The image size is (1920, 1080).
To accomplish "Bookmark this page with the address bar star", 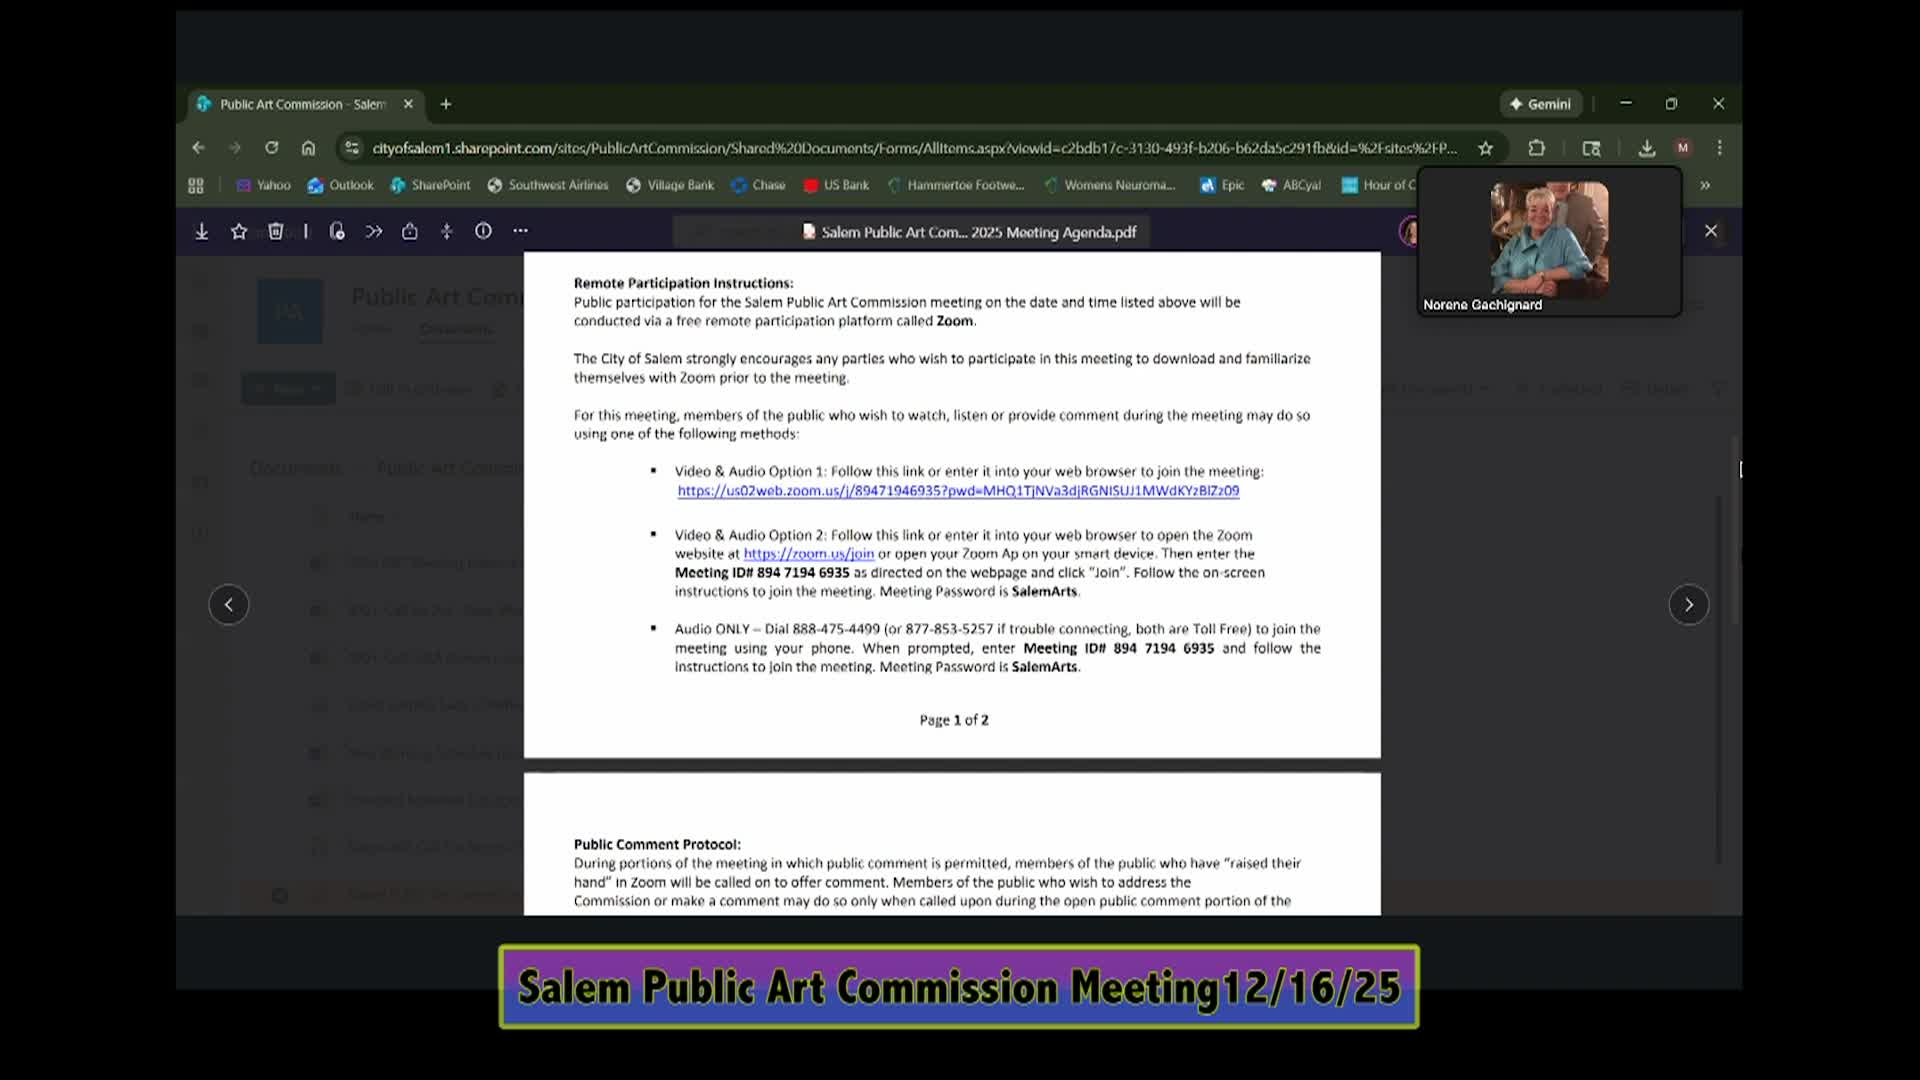I will [x=1486, y=147].
